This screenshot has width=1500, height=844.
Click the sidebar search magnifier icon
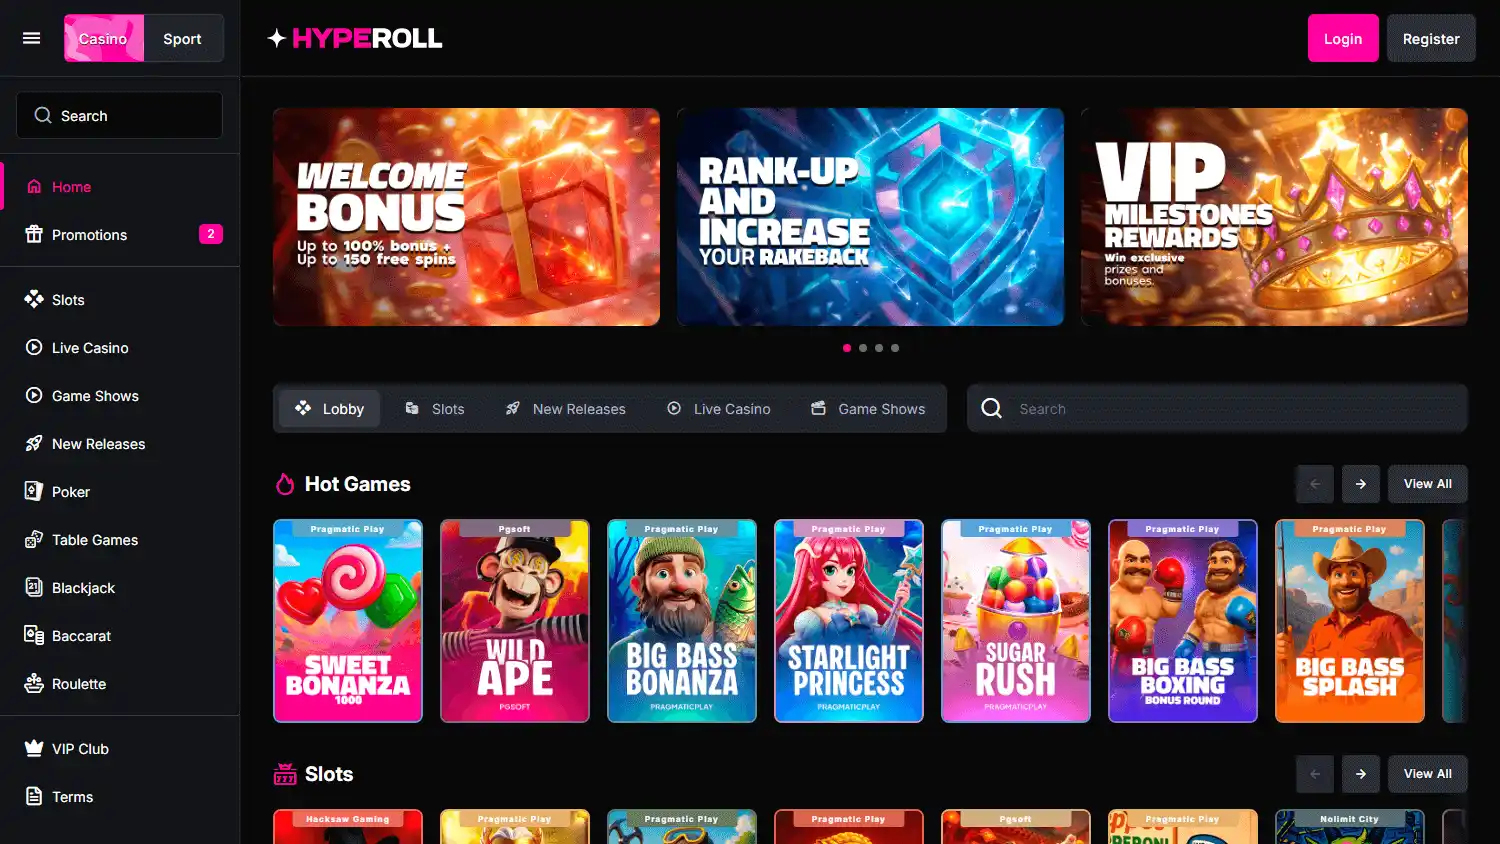pyautogui.click(x=43, y=115)
